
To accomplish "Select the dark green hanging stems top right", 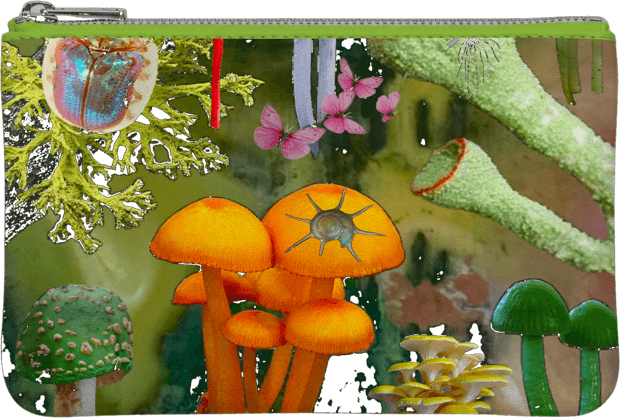I will tap(580, 68).
